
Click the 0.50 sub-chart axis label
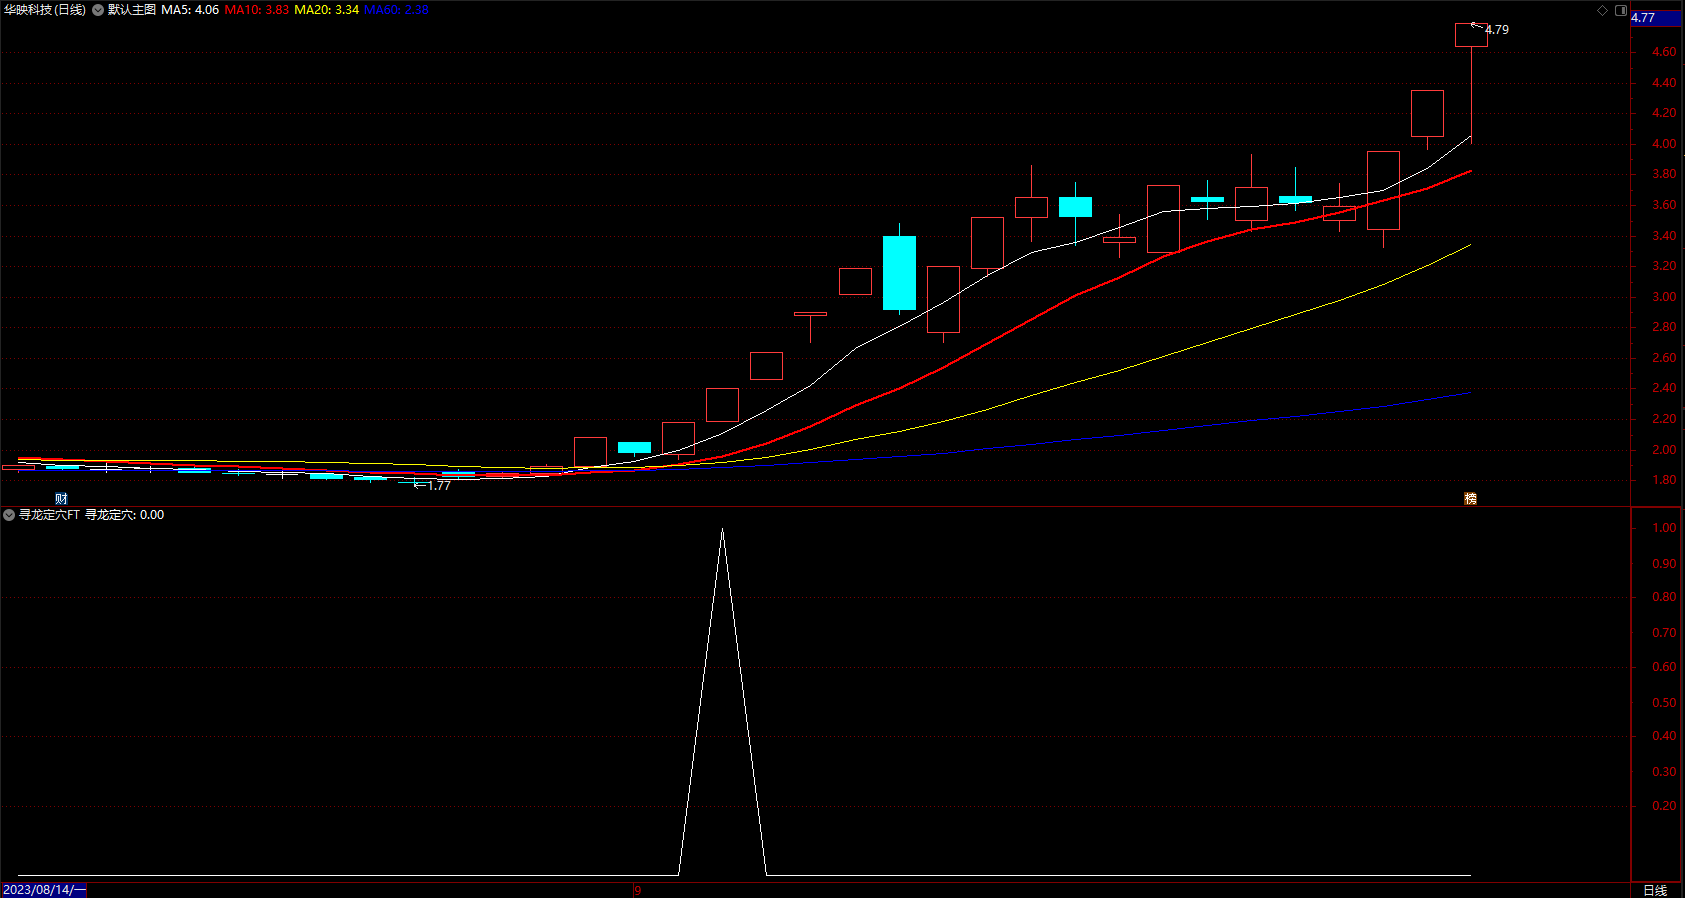pyautogui.click(x=1664, y=703)
